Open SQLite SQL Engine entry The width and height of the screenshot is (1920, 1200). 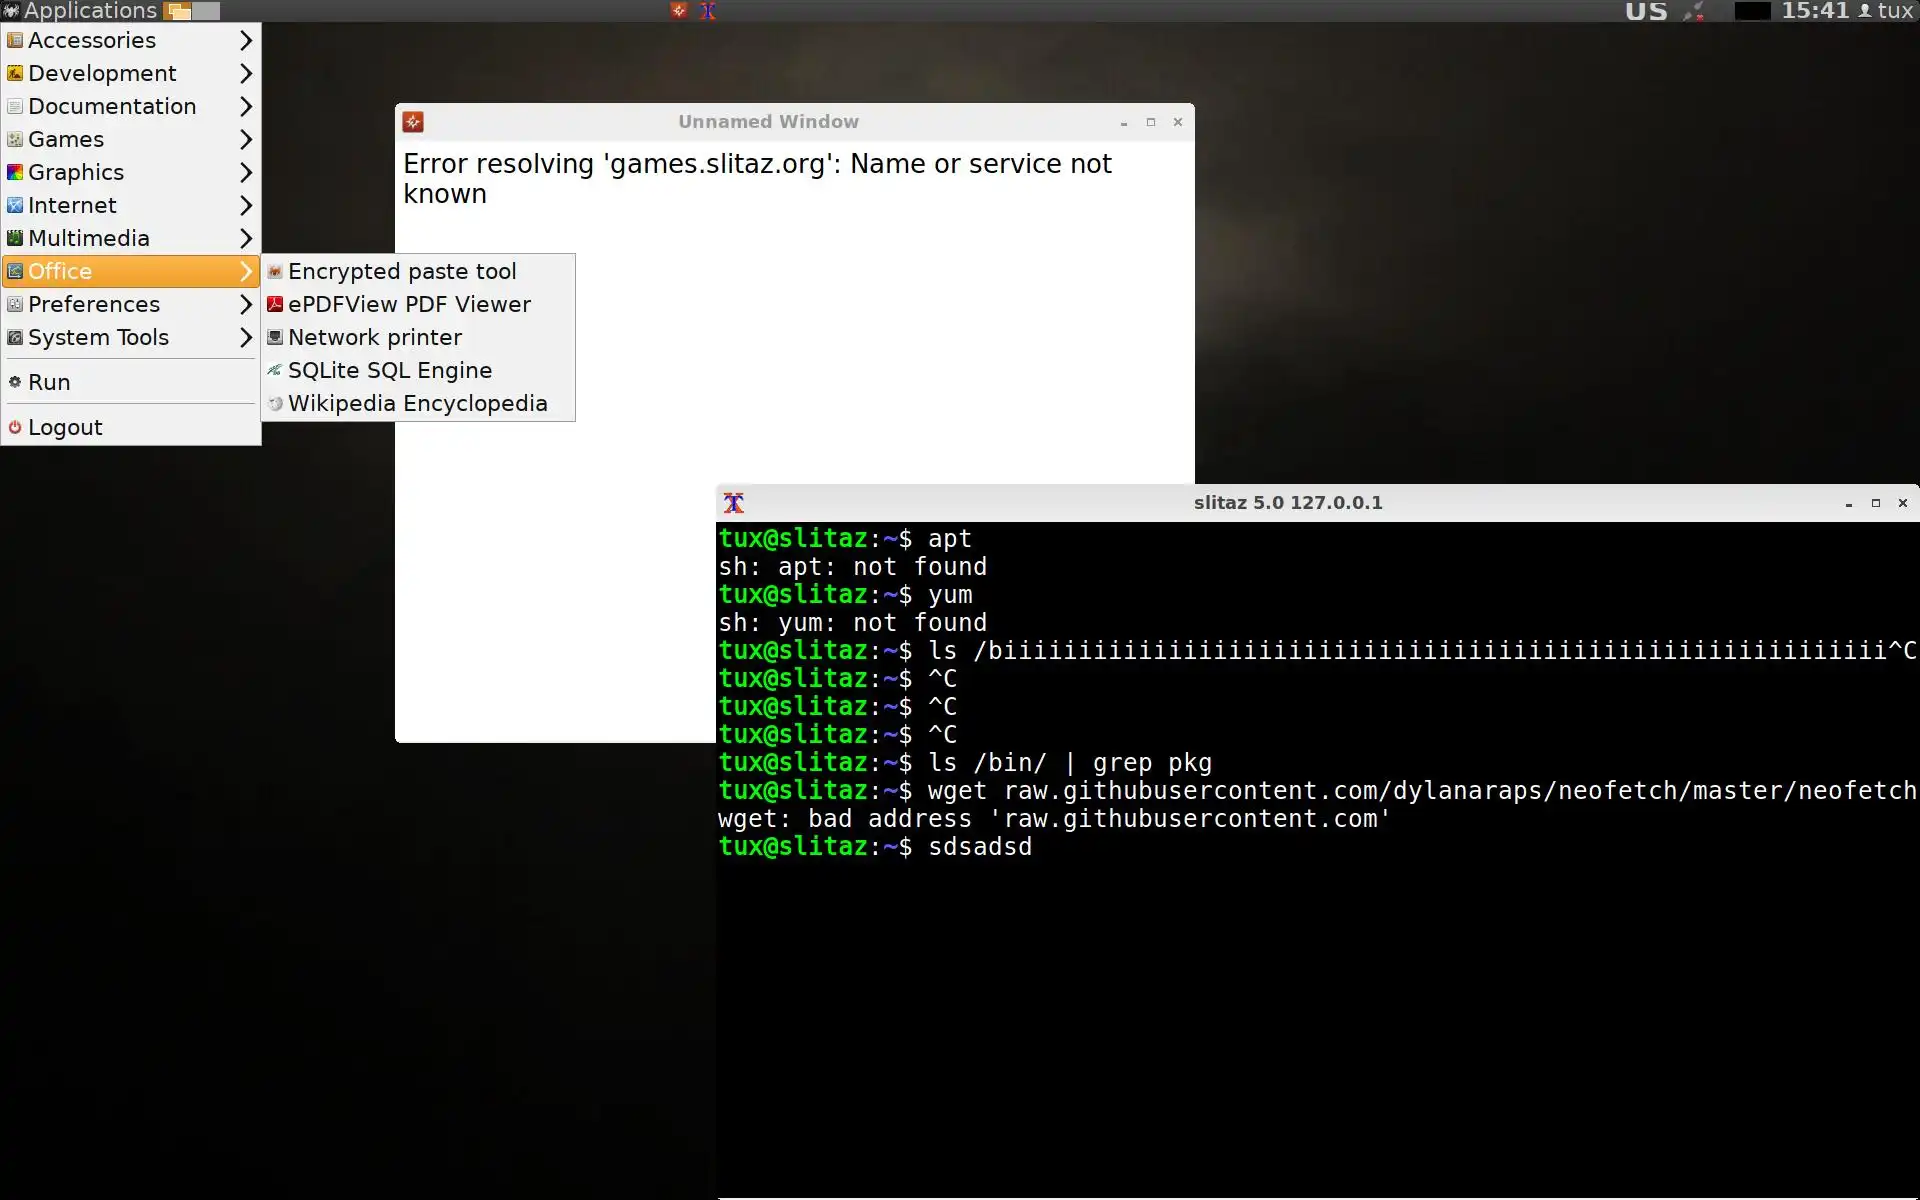[390, 370]
